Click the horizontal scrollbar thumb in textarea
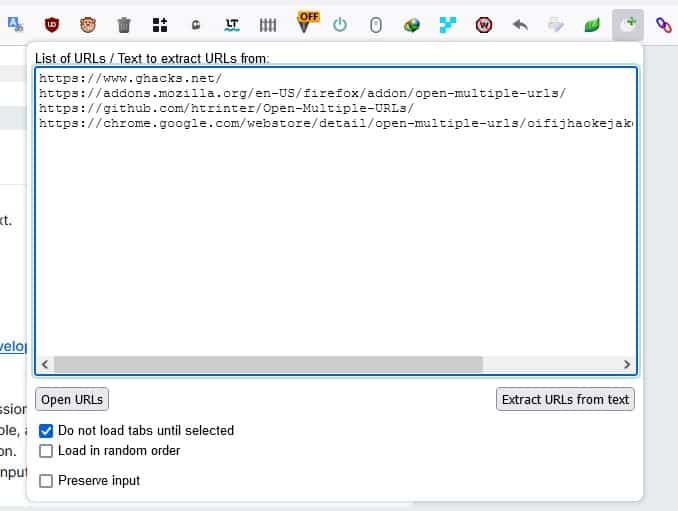Viewport: 678px width, 511px height. [268, 364]
